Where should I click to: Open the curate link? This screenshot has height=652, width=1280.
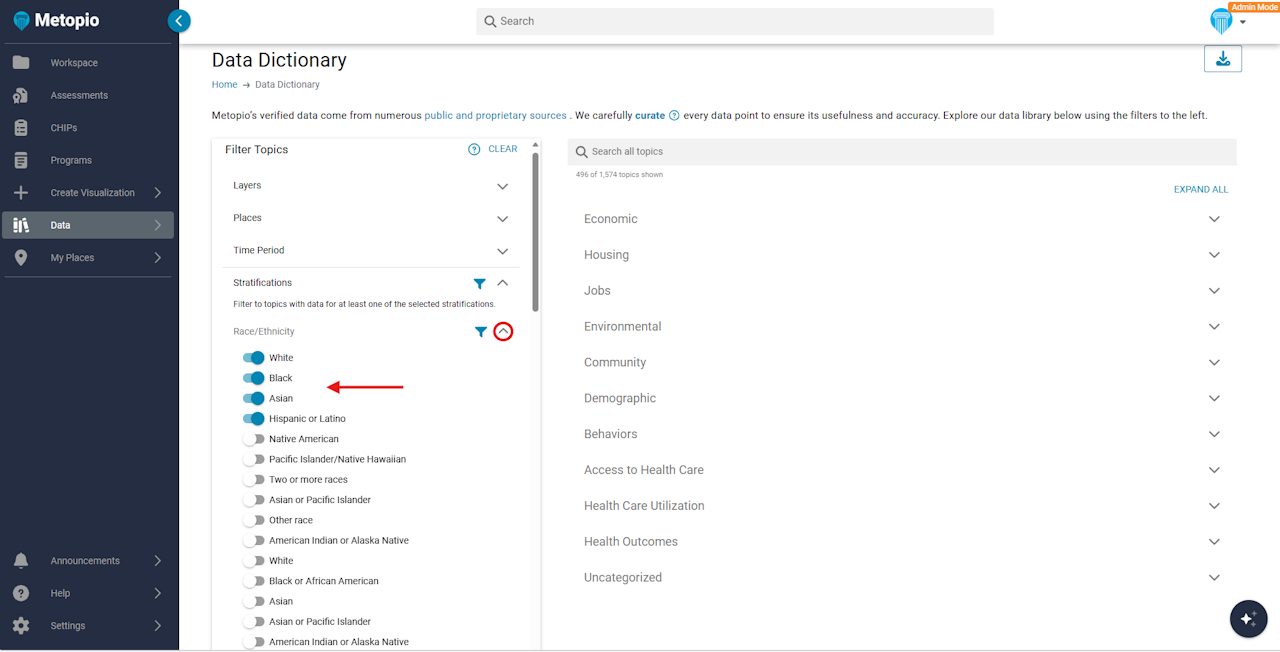(650, 116)
